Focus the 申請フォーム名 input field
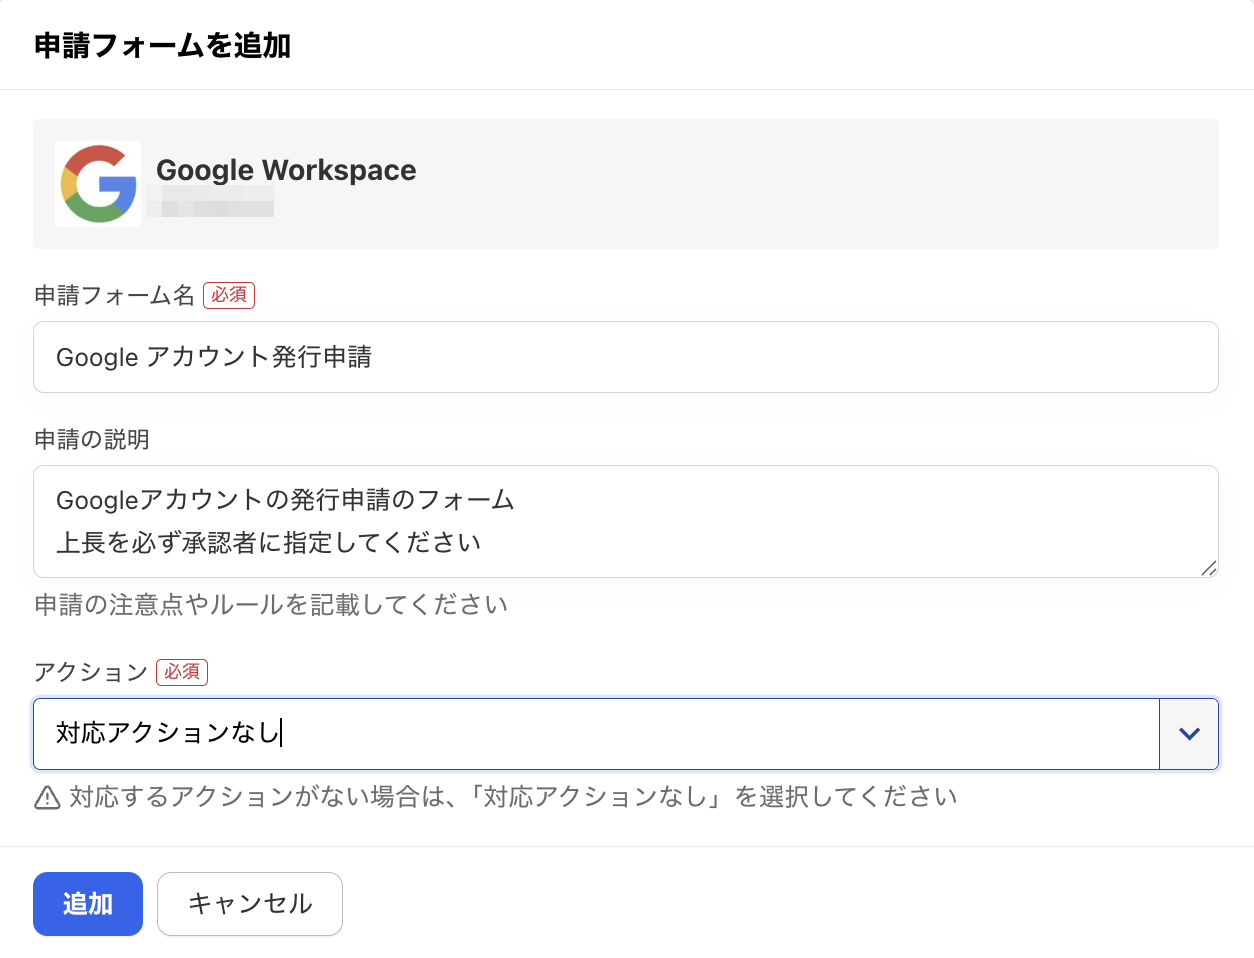The height and width of the screenshot is (958, 1254). 626,357
